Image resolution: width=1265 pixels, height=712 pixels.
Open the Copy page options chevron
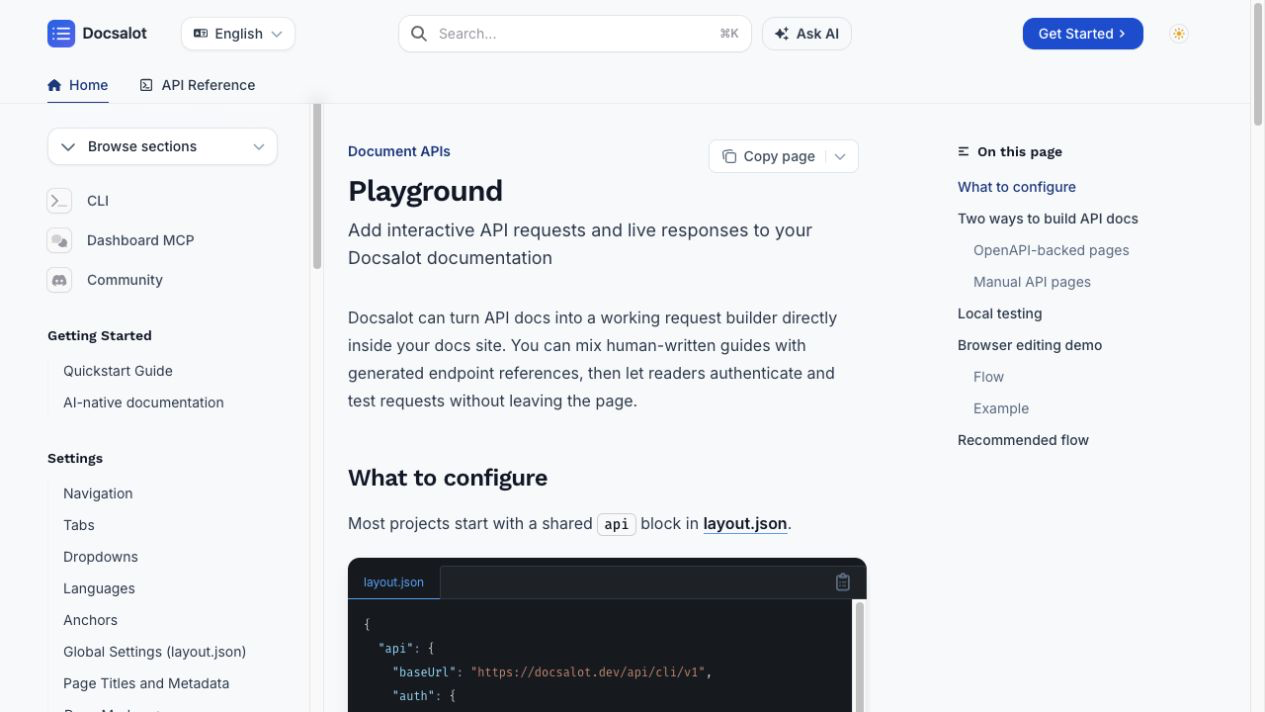tap(841, 156)
